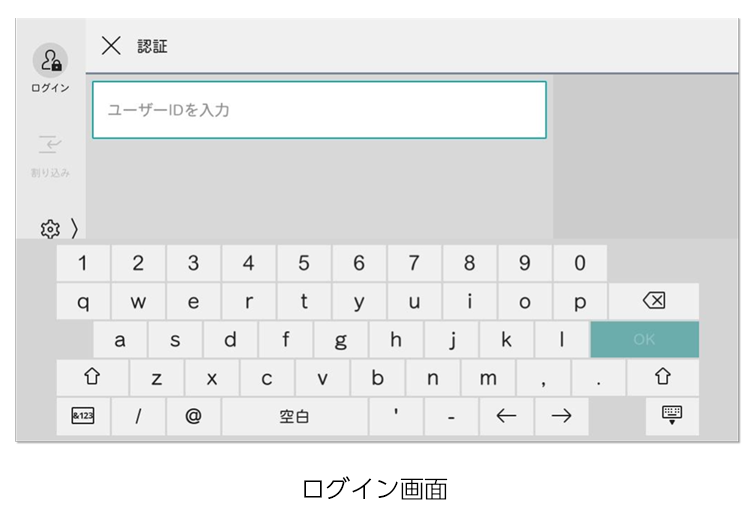The image size is (750, 525).
Task: Tap the letter c key
Action: (x=267, y=378)
